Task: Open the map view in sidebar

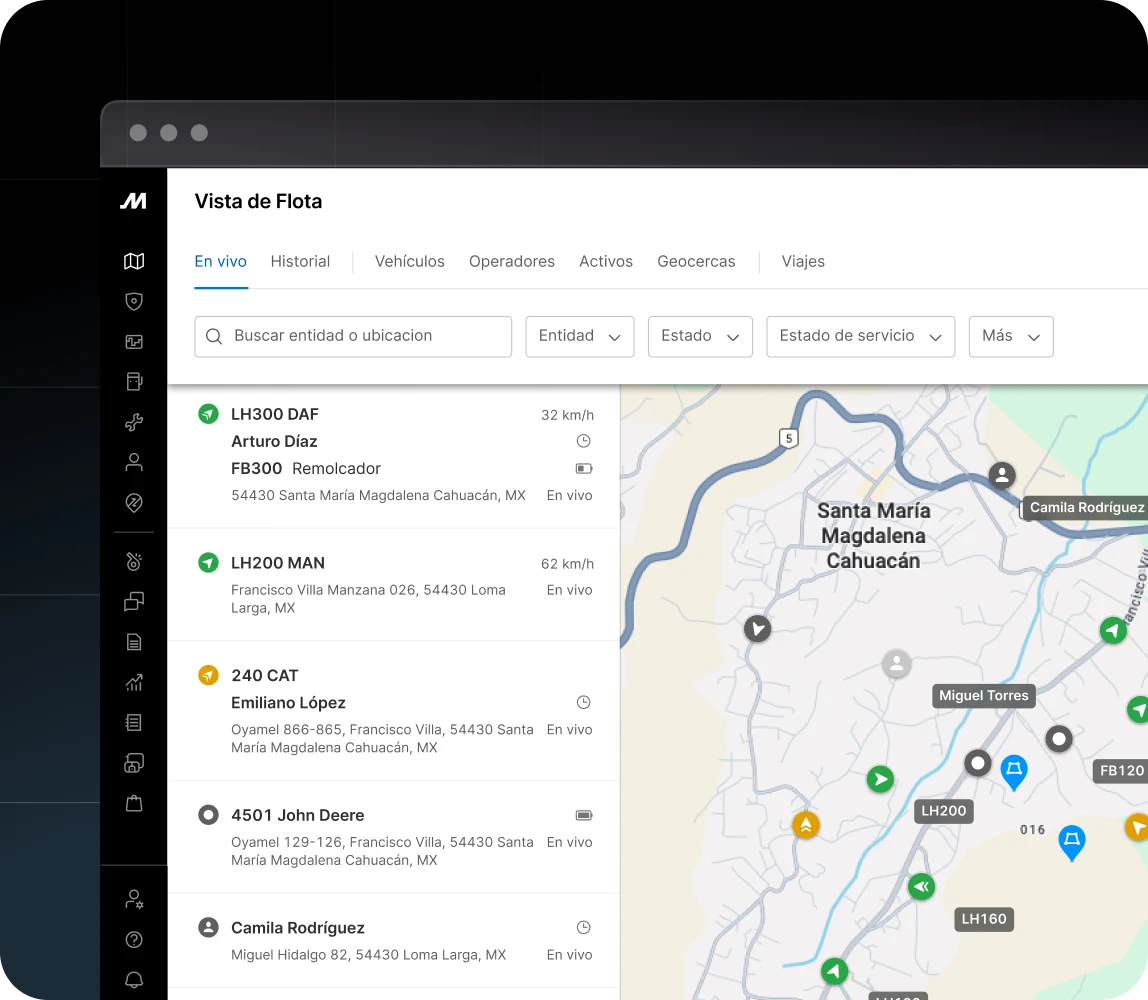Action: point(134,261)
